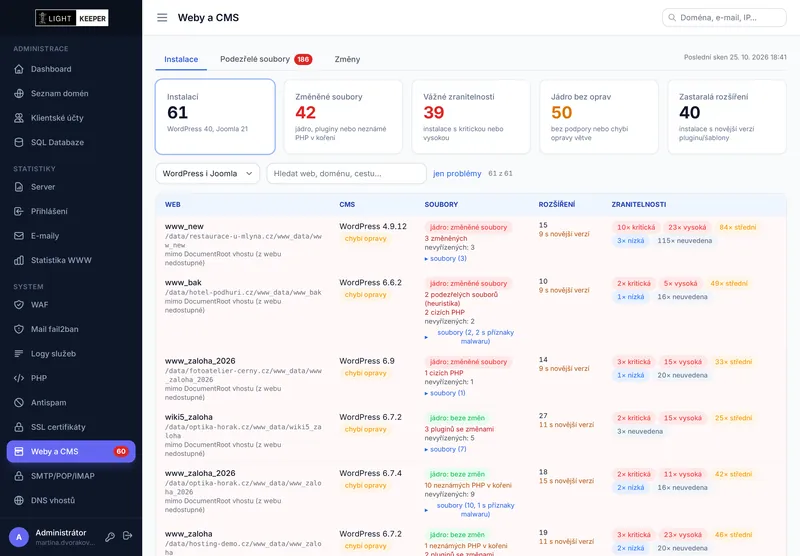Click the PHP code brackets icon

(19, 378)
